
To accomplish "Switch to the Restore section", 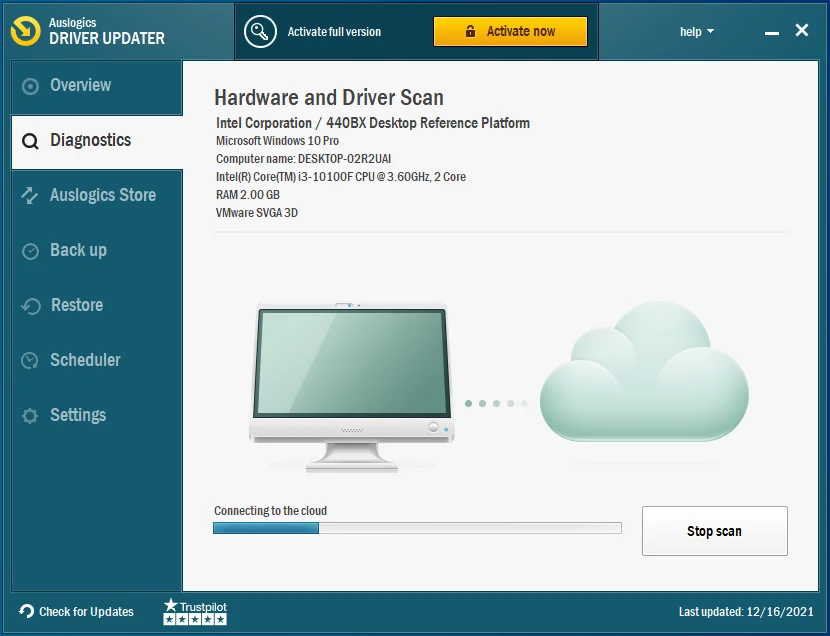I will (x=97, y=306).
